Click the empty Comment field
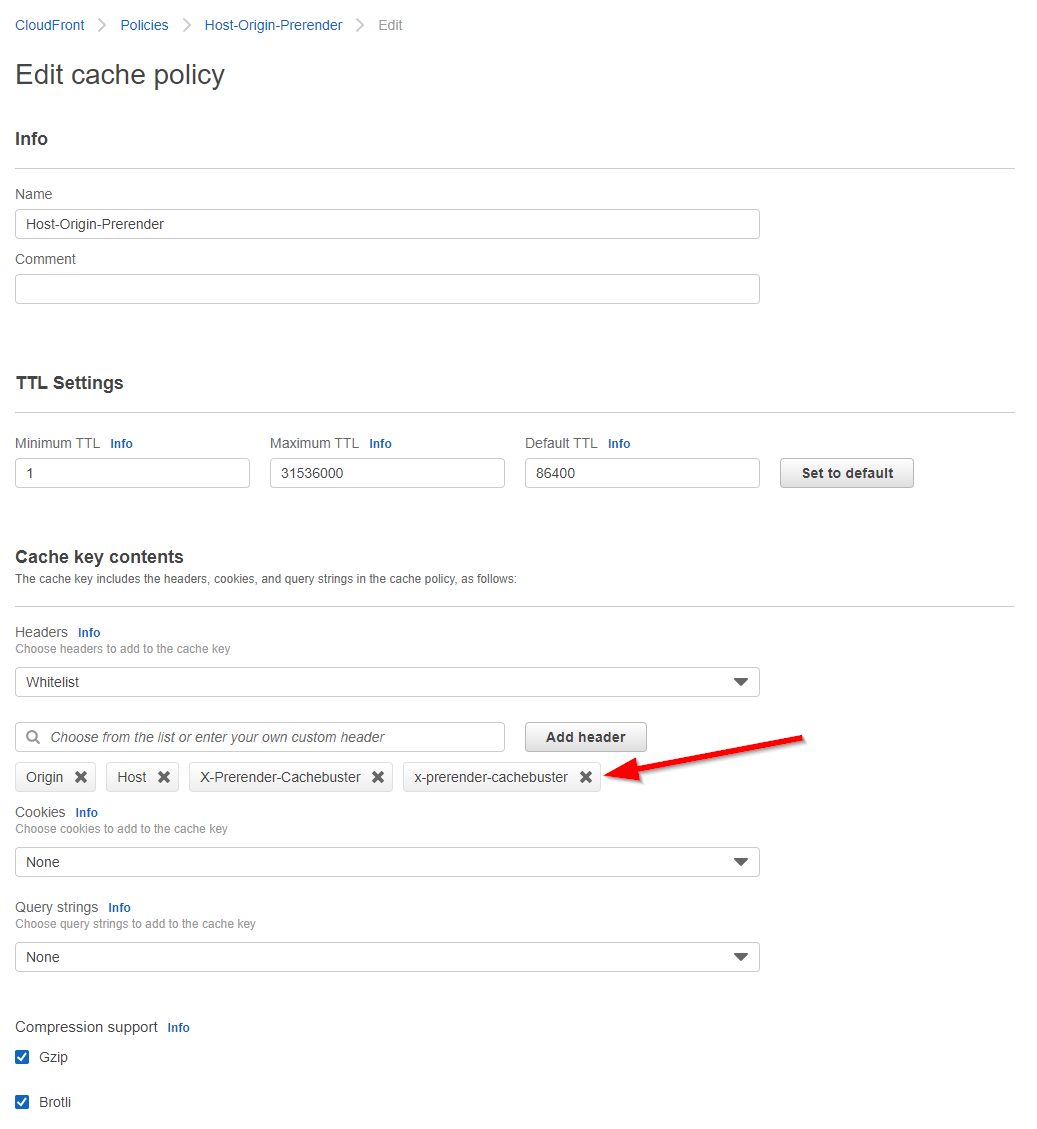Screen dimensions: 1037x1129 [387, 288]
